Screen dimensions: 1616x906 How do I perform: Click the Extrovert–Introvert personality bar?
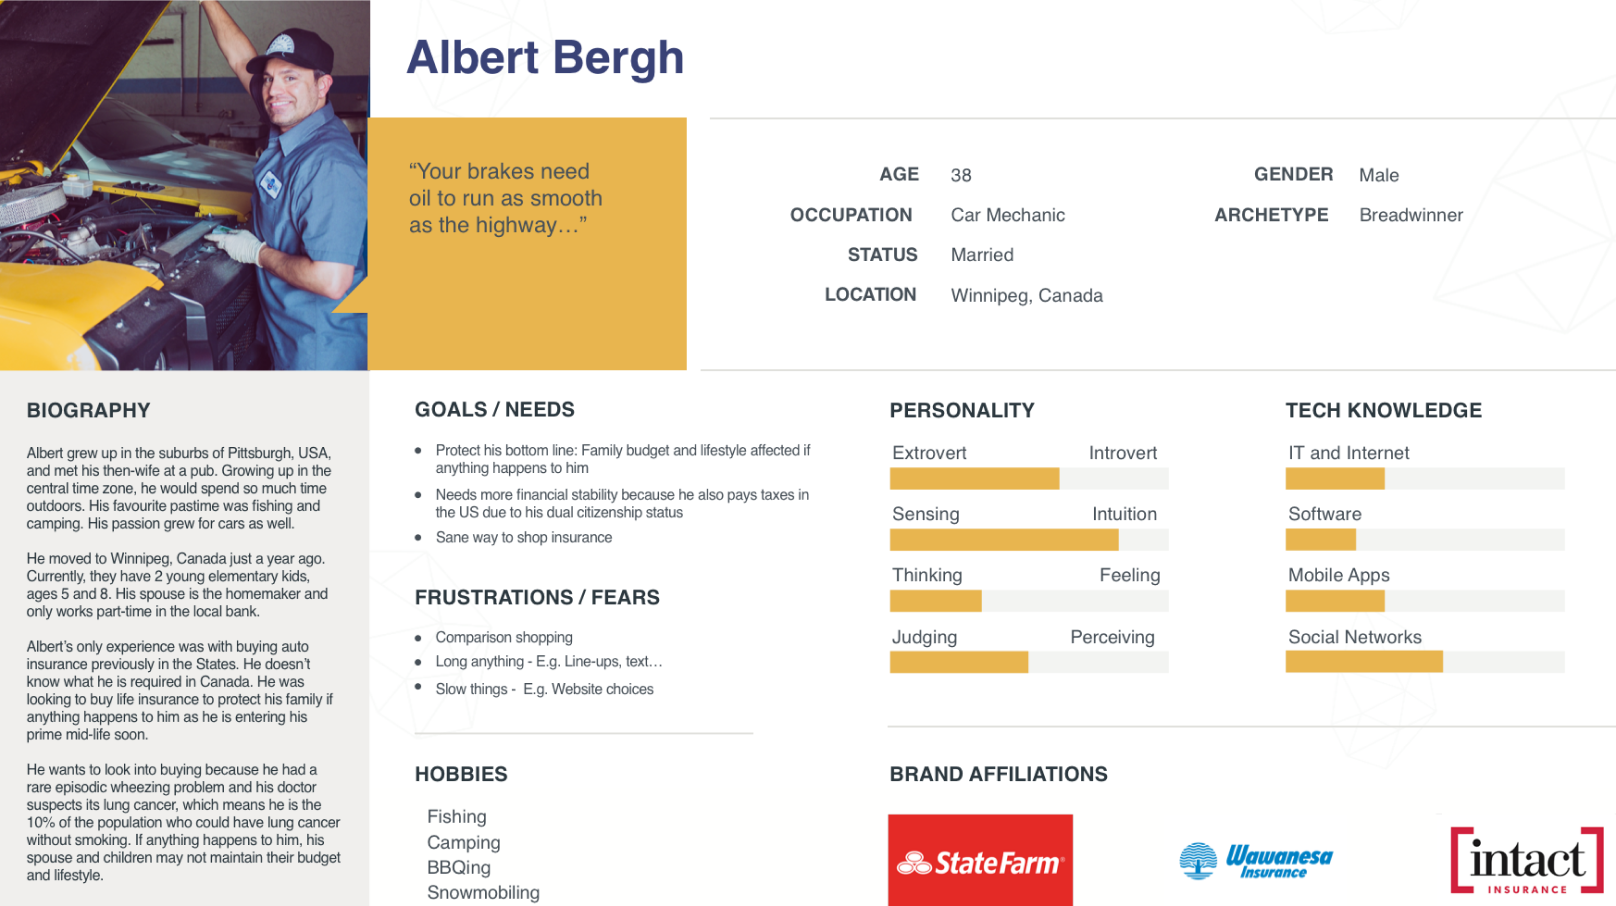point(1029,479)
